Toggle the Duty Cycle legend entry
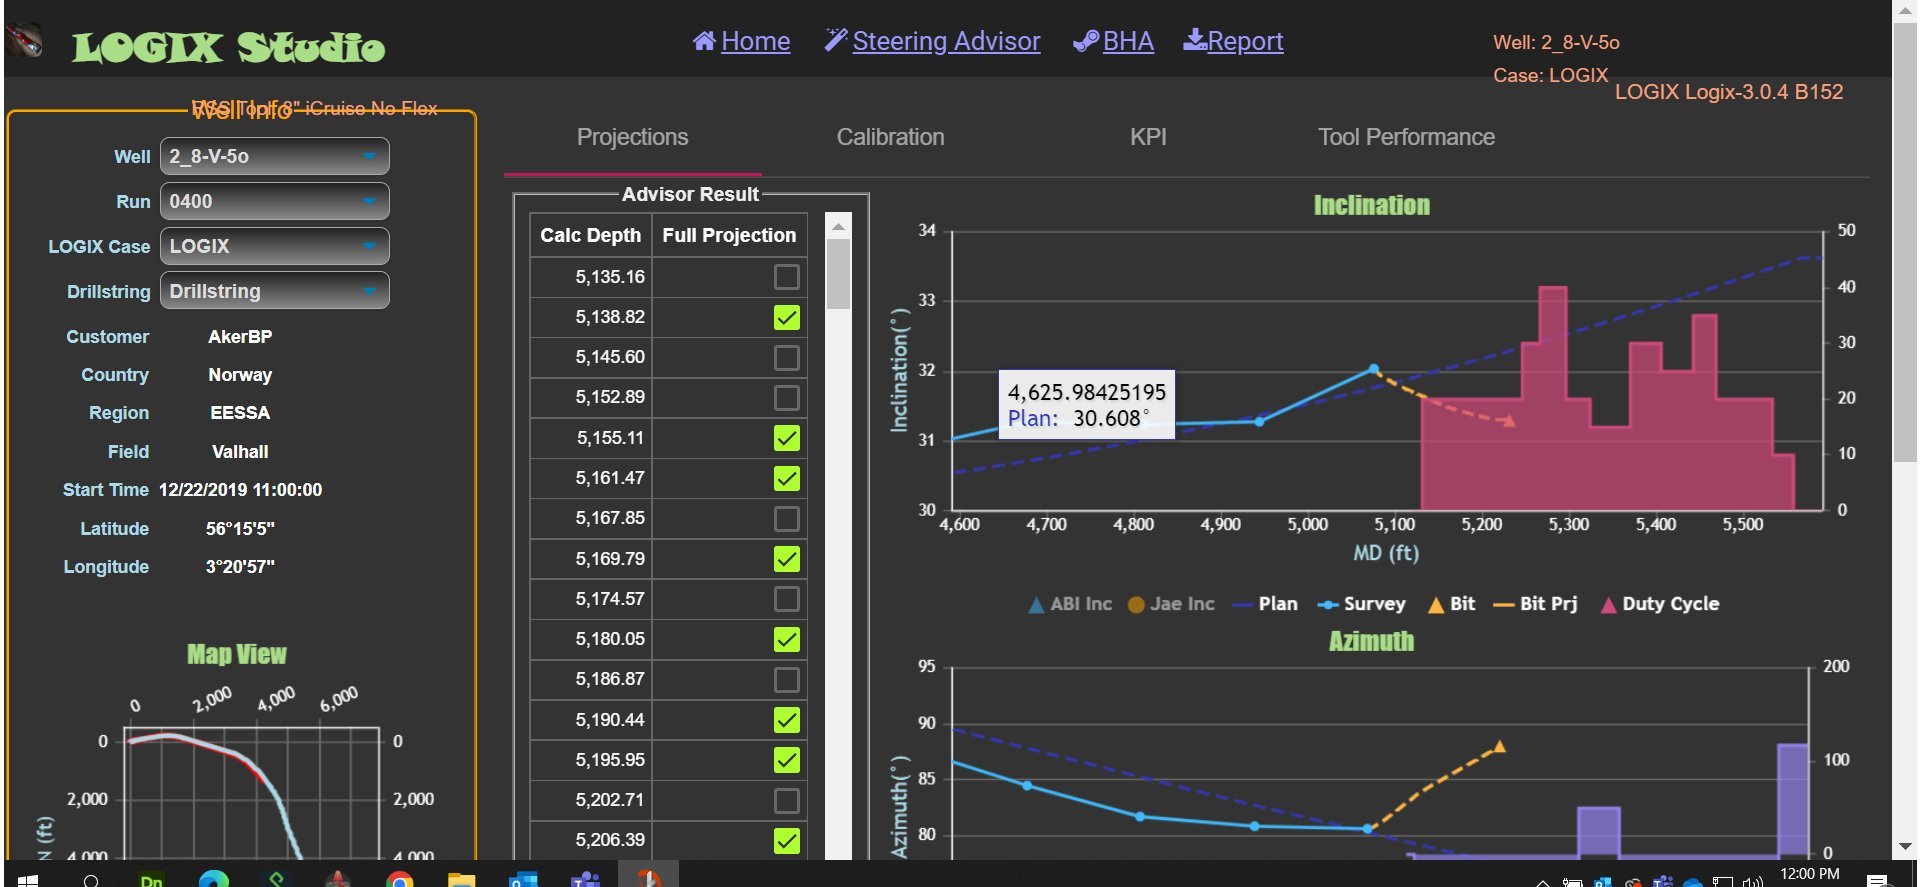The height and width of the screenshot is (887, 1920). [1660, 604]
